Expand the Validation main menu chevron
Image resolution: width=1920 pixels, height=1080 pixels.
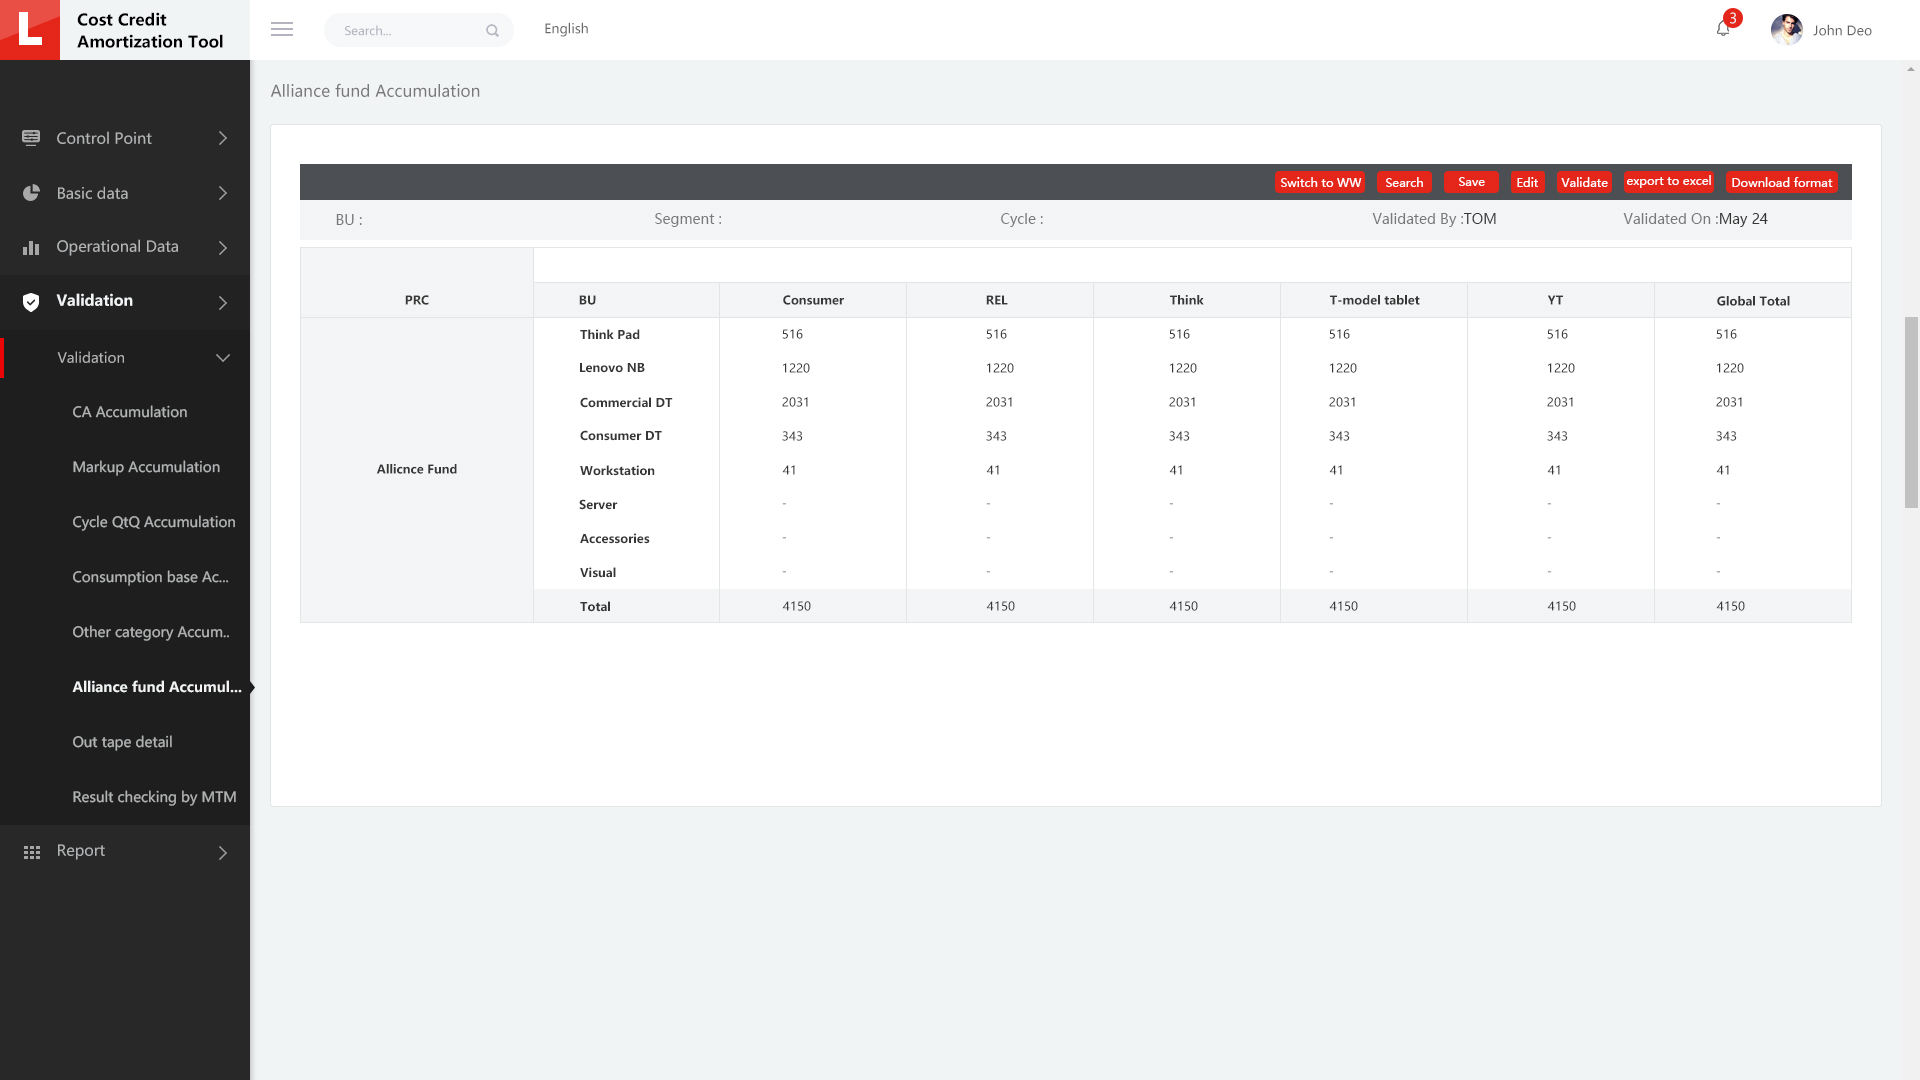pyautogui.click(x=223, y=303)
